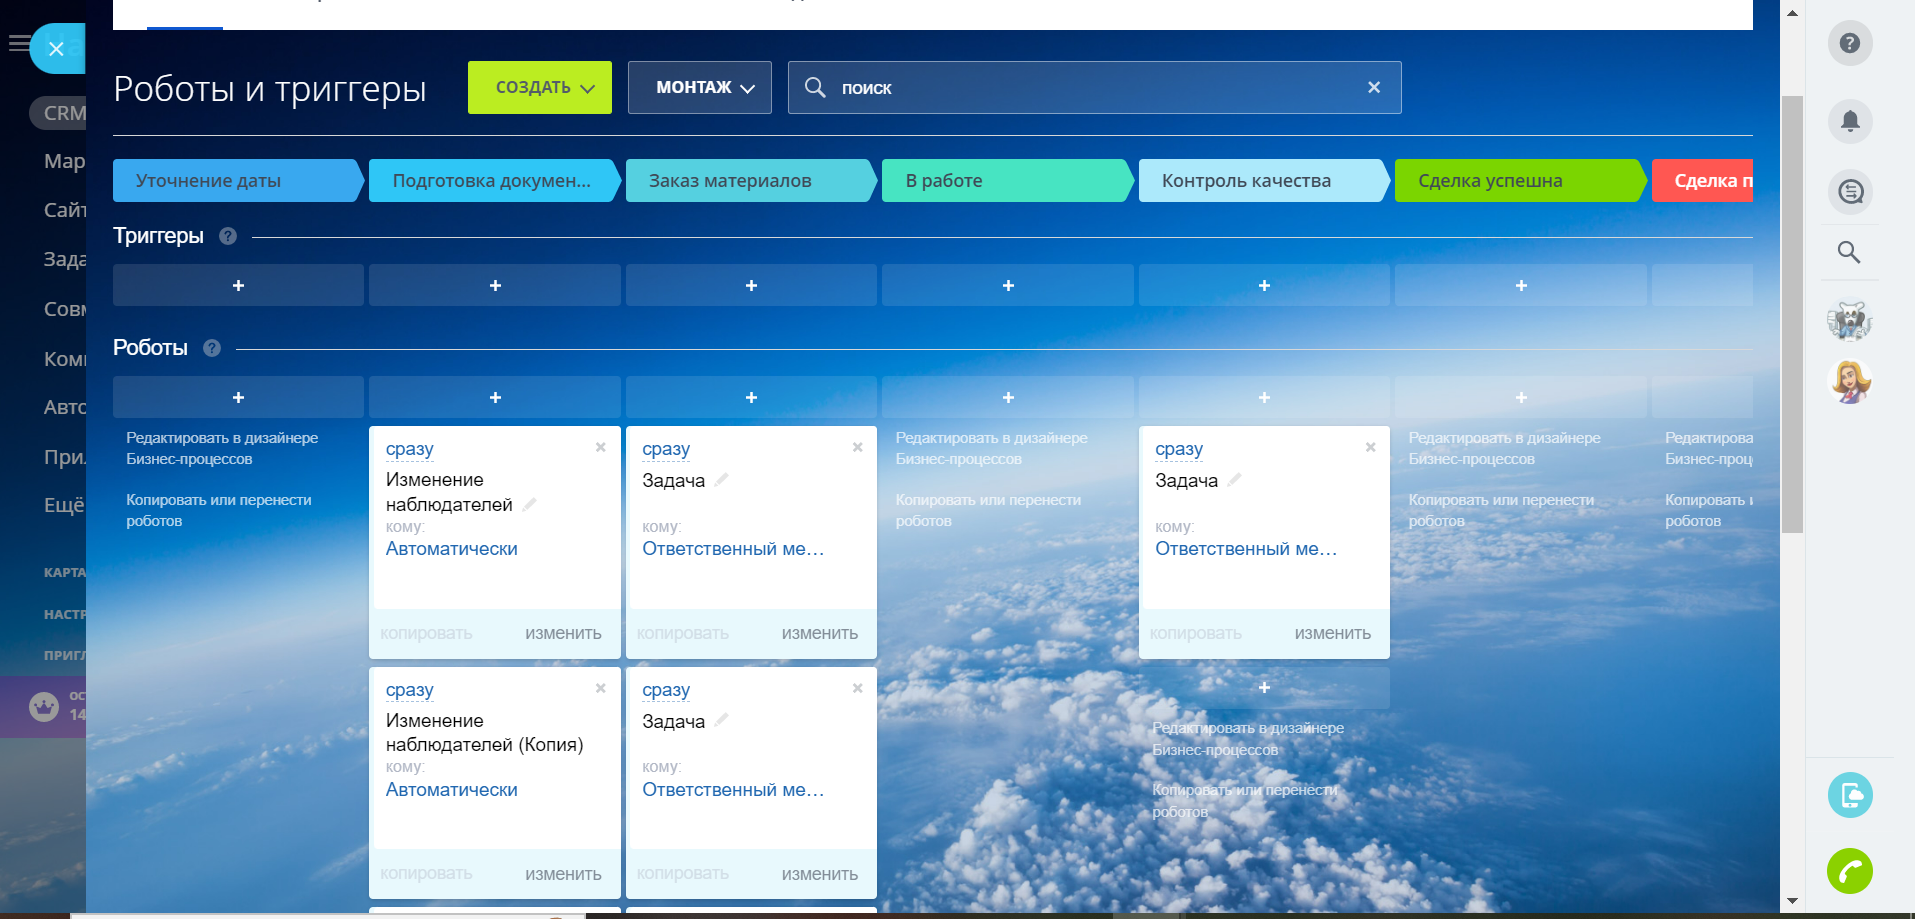Screen dimensions: 1915x919
Task: Delete the Изменение наблюдателей (Копия) robot
Action: pos(601,688)
